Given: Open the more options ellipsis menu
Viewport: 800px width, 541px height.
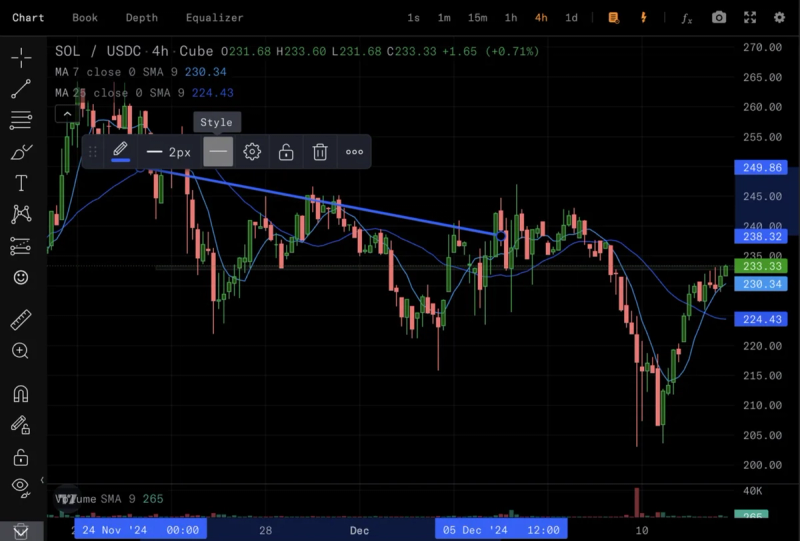Looking at the screenshot, I should 355,152.
